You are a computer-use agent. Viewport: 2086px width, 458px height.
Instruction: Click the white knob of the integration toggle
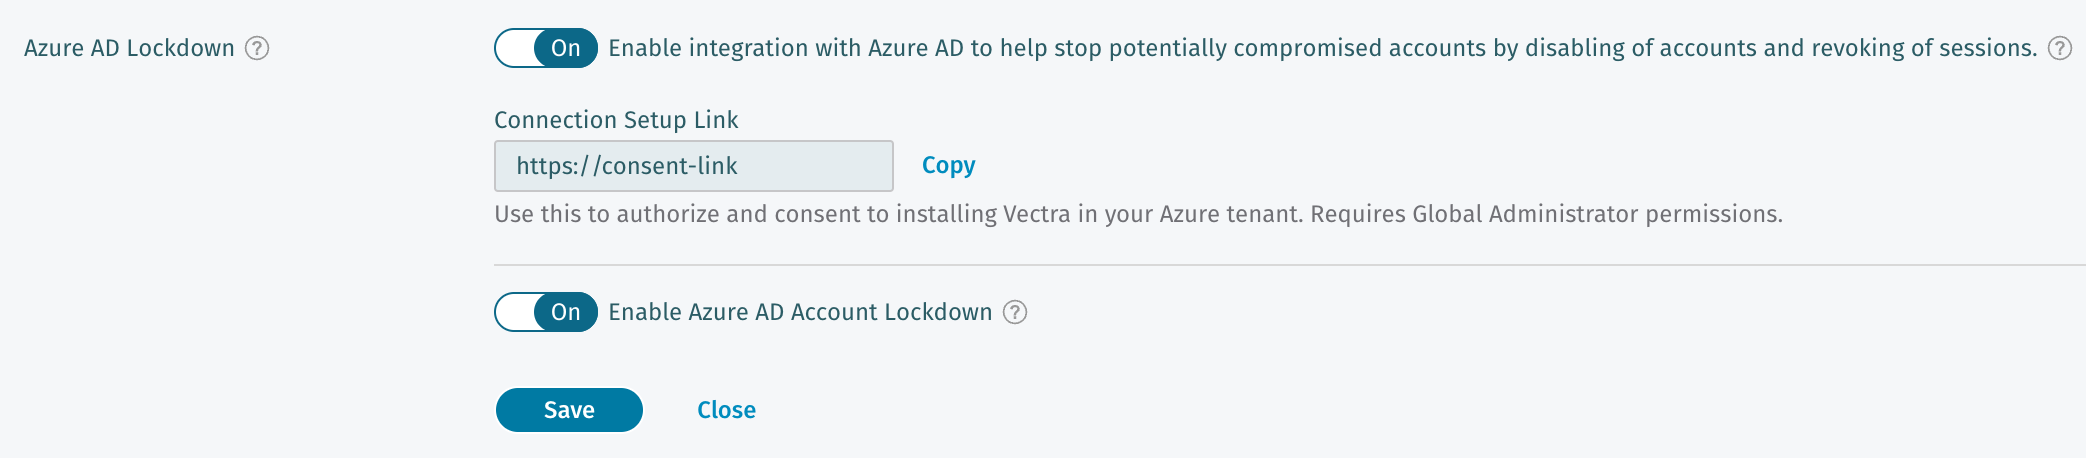click(x=516, y=48)
